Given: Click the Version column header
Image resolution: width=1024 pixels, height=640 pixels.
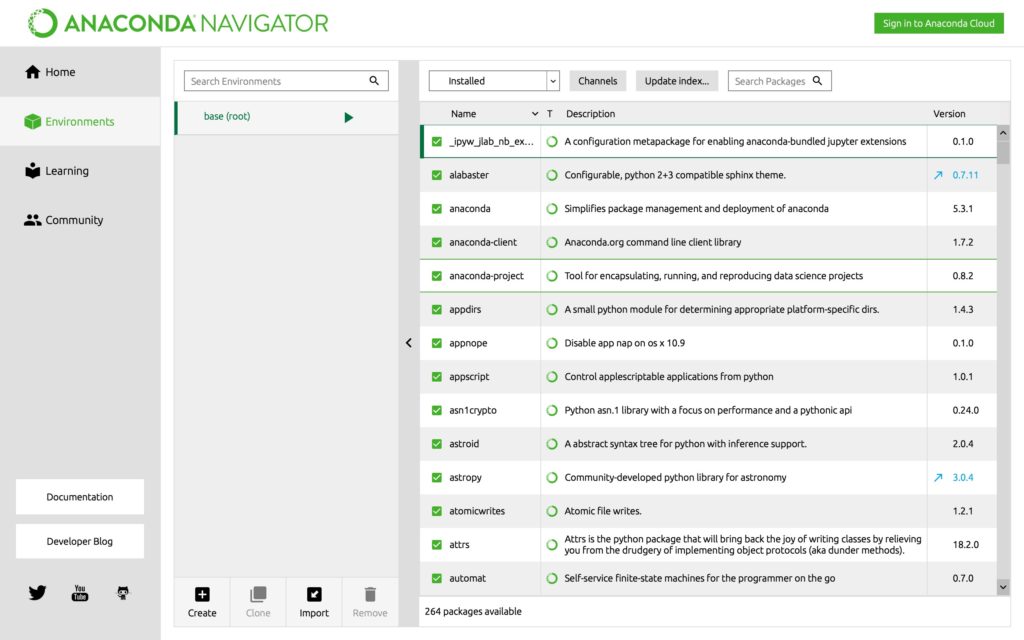Looking at the screenshot, I should pyautogui.click(x=949, y=114).
